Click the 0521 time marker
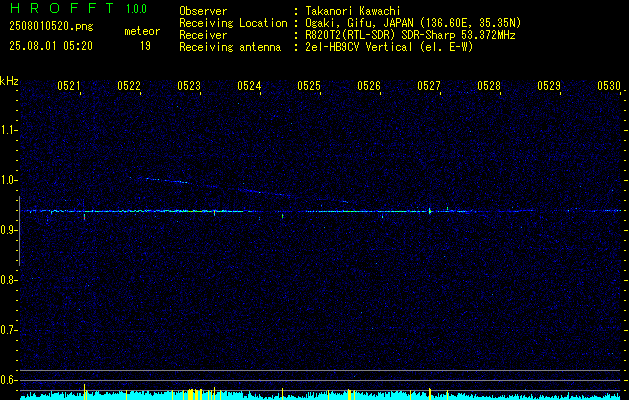 (69, 86)
